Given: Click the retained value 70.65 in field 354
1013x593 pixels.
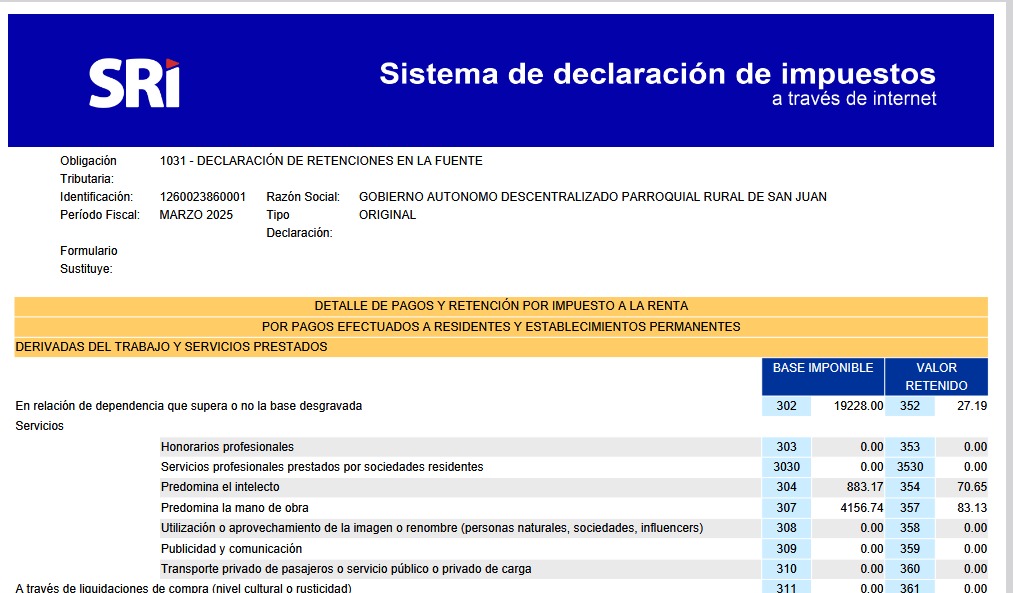Looking at the screenshot, I should pyautogui.click(x=971, y=487).
